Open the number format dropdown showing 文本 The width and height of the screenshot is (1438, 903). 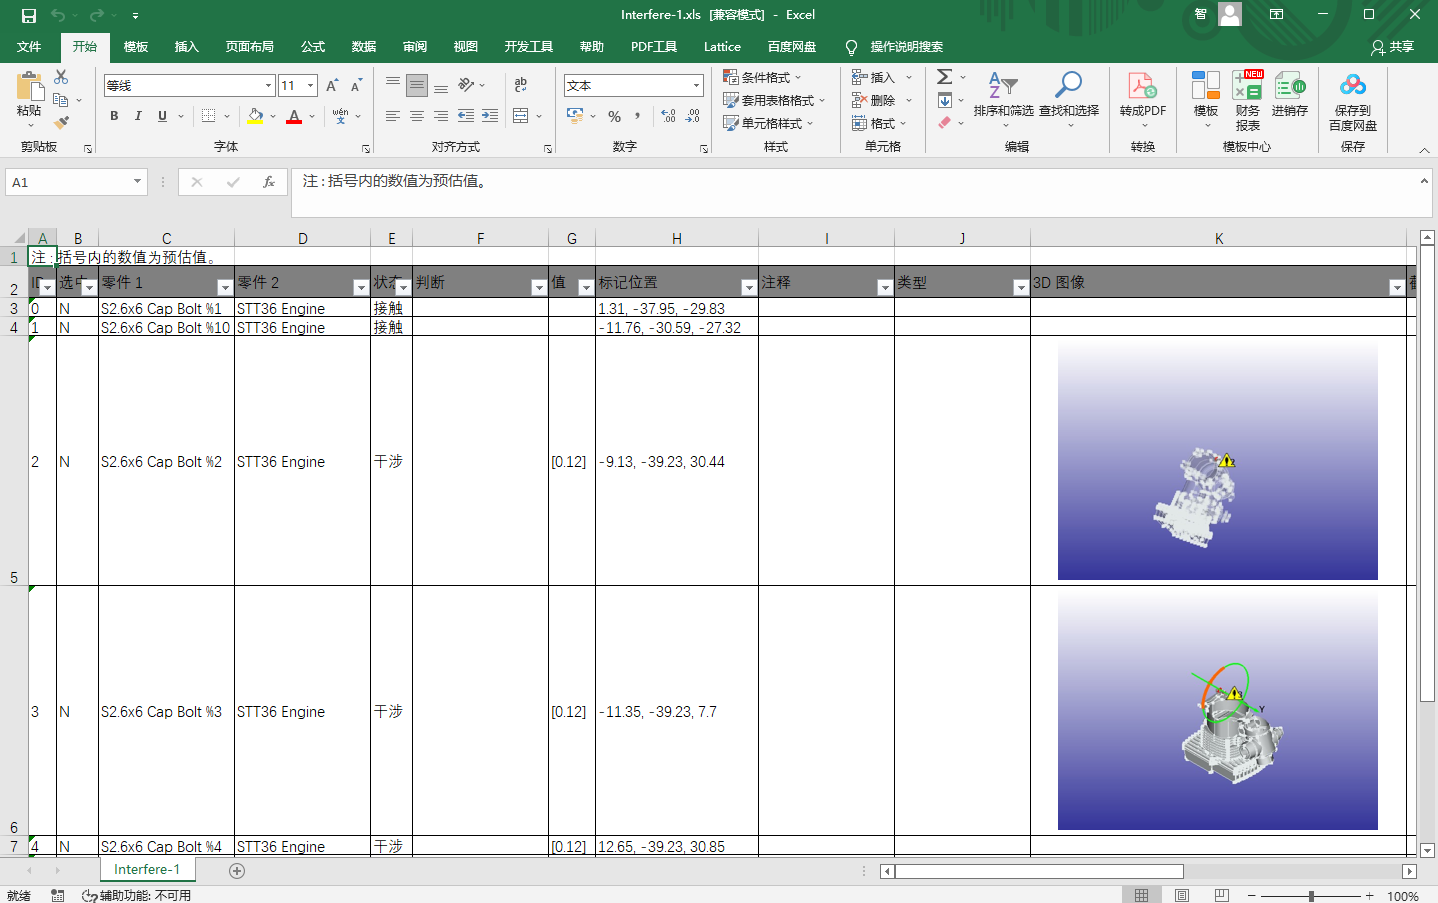coord(696,86)
